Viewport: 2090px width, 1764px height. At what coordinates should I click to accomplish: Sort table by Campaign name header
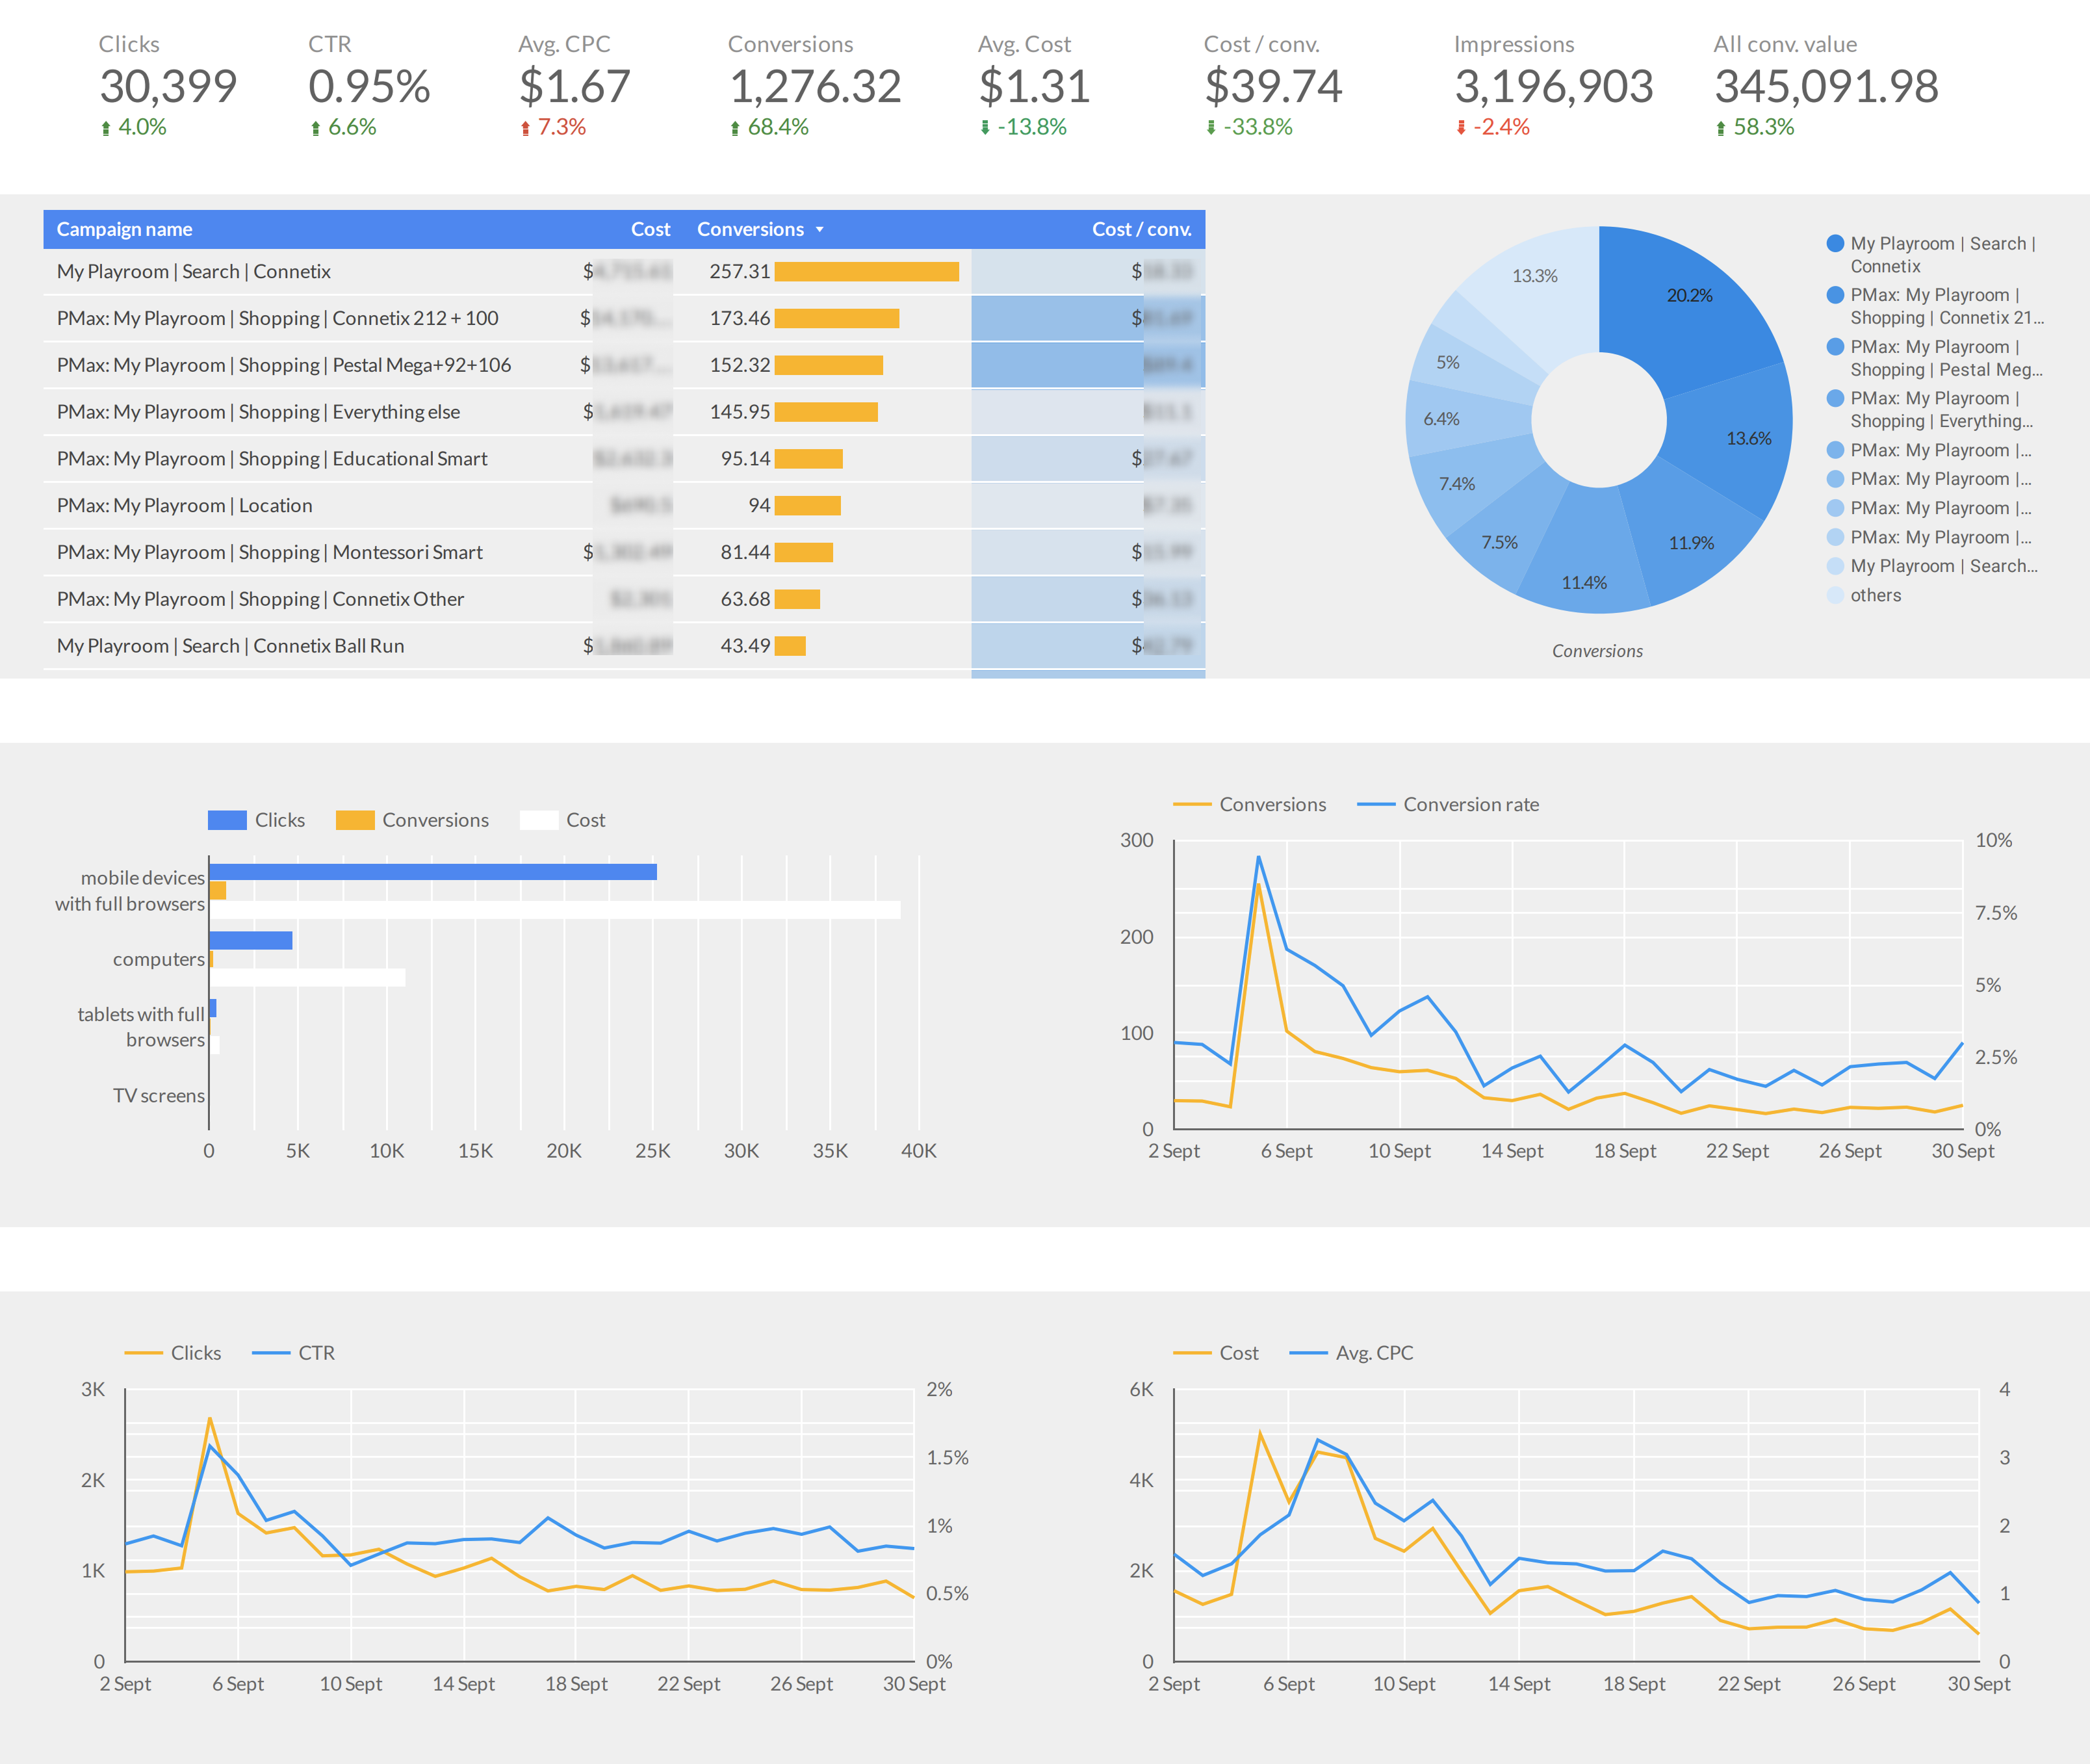[x=124, y=230]
